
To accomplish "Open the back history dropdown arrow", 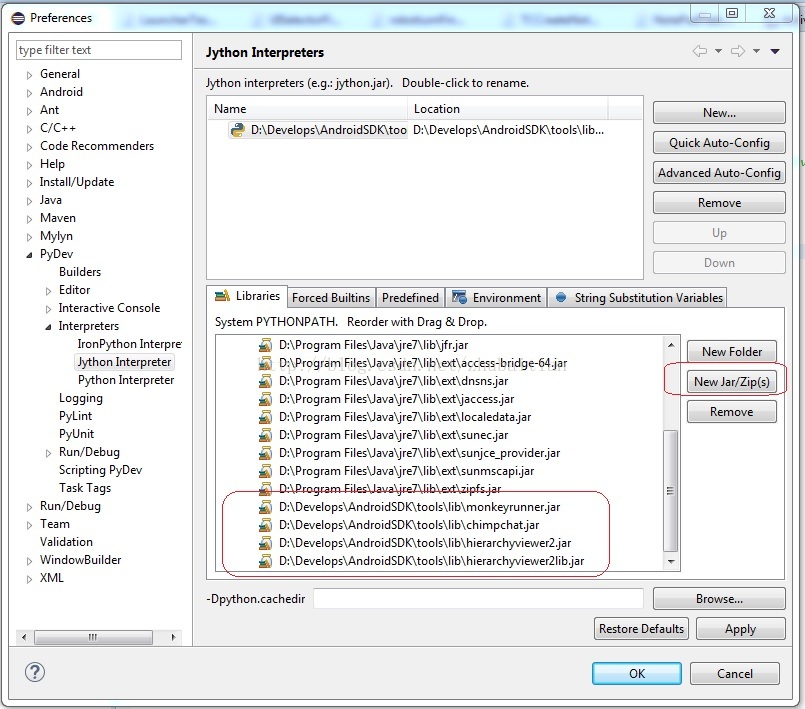I will 718,51.
